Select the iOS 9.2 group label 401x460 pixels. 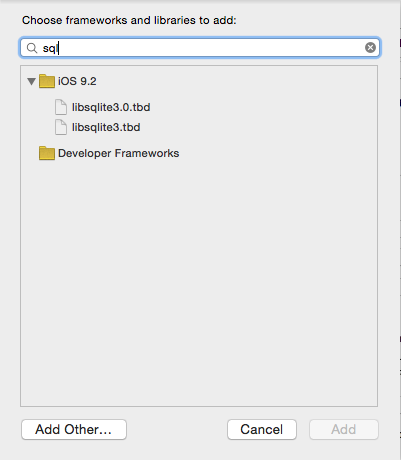pyautogui.click(x=77, y=81)
